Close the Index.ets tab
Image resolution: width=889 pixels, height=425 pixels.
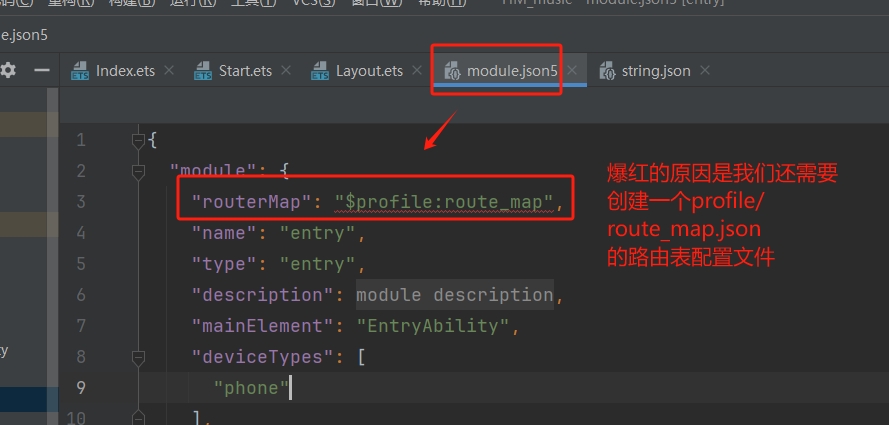[169, 71]
